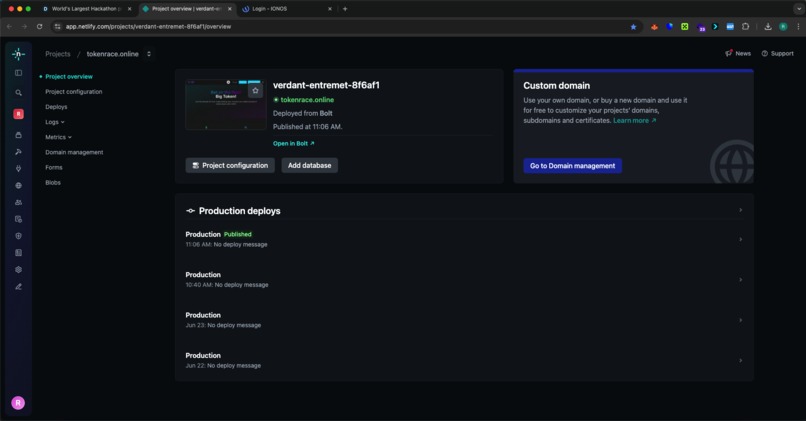Open the plug extensions icon in sidebar
Viewport: 806px width, 421px height.
pyautogui.click(x=19, y=169)
